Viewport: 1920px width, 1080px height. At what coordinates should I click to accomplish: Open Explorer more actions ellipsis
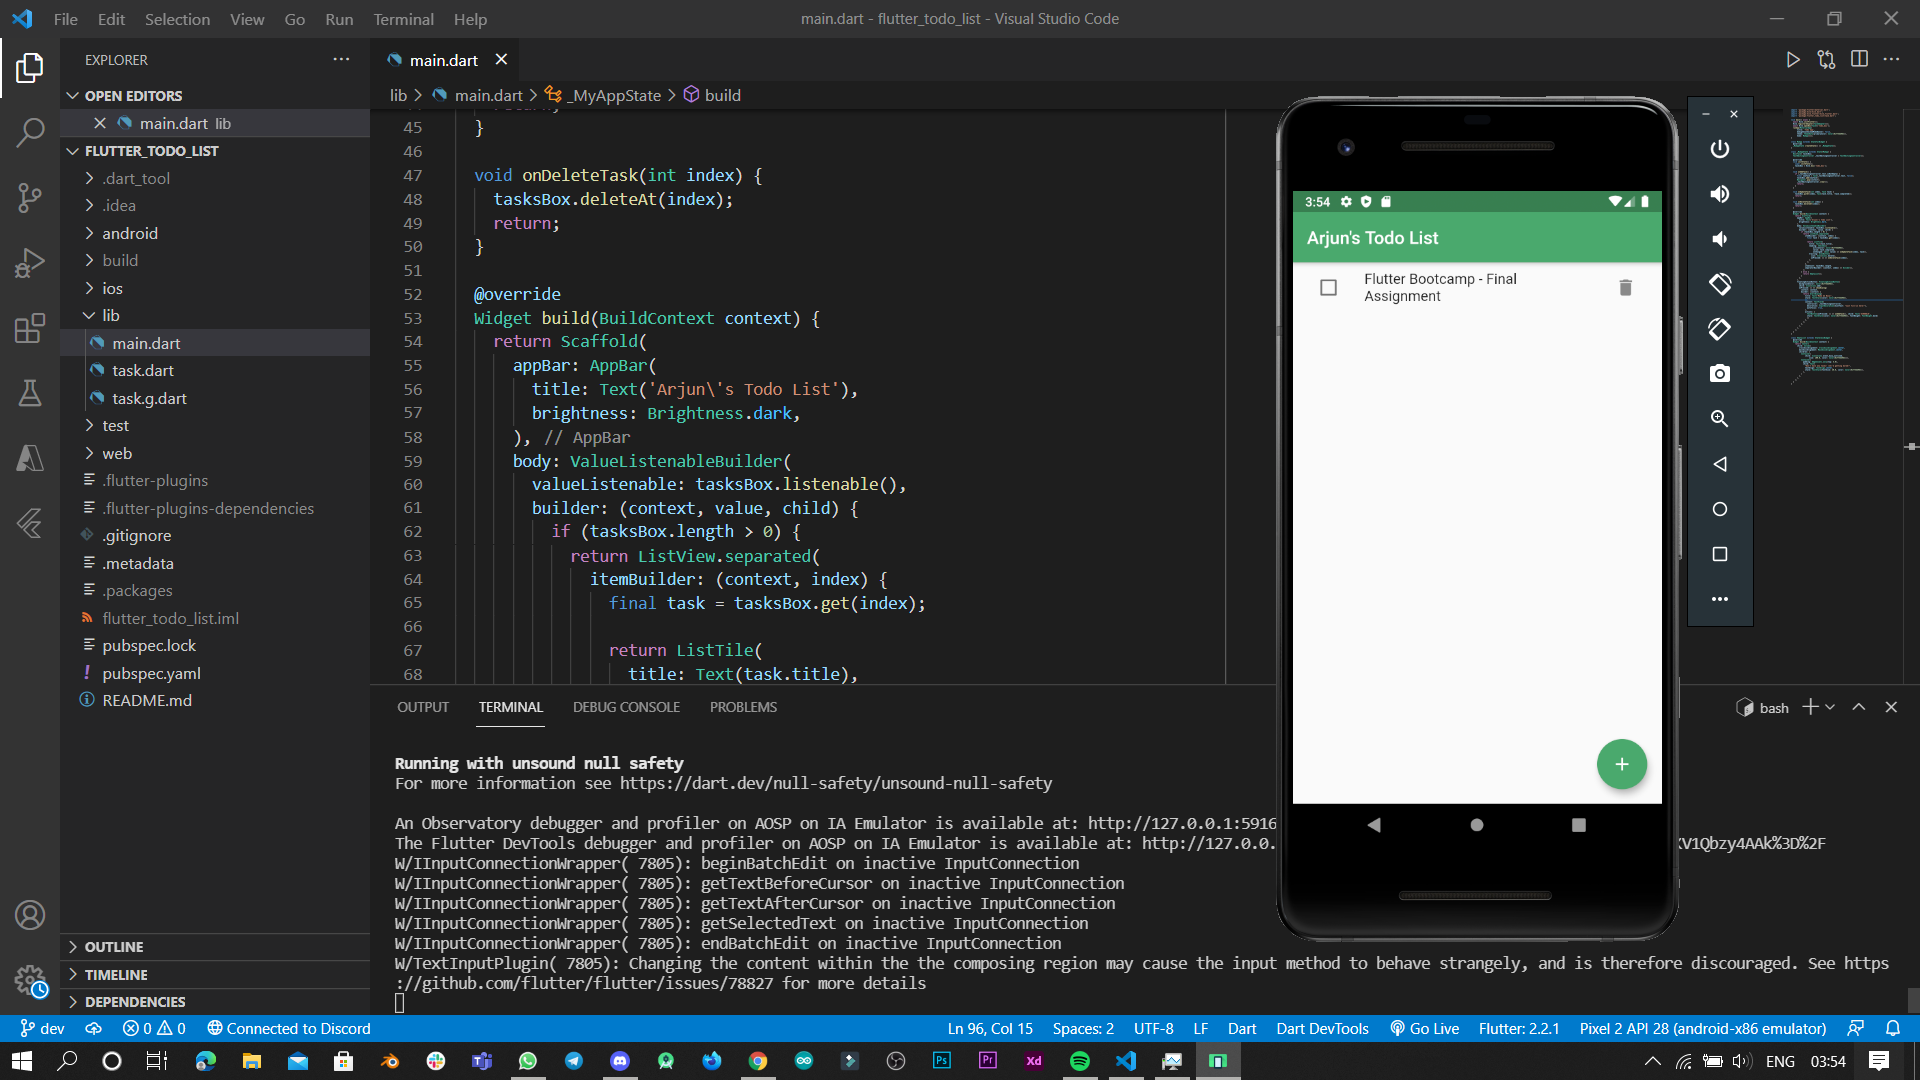pos(341,60)
